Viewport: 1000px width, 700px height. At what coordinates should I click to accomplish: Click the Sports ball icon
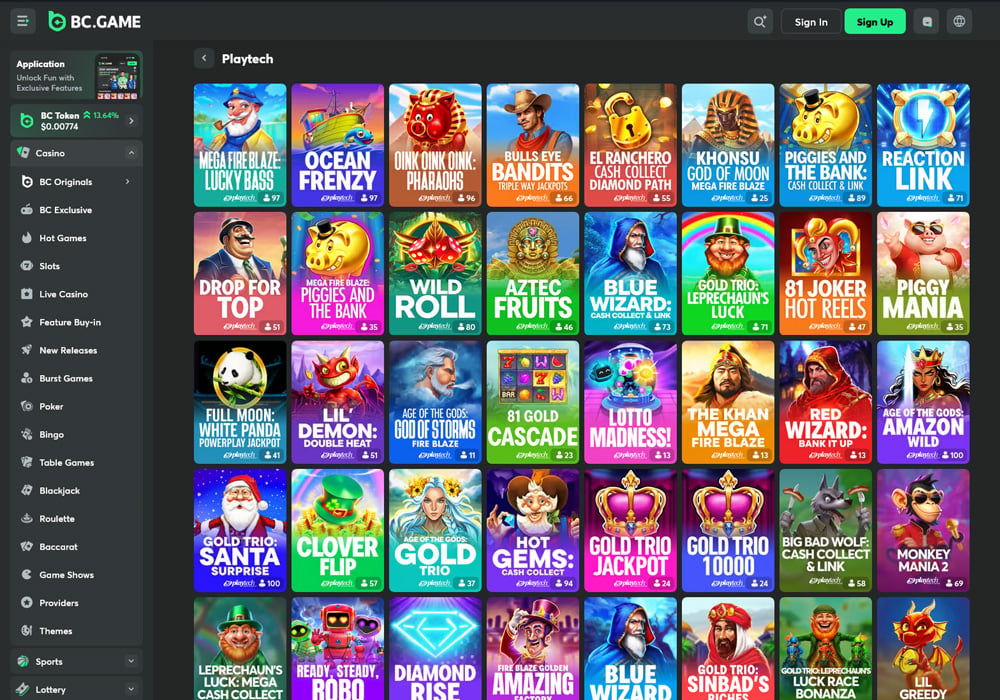coord(23,661)
